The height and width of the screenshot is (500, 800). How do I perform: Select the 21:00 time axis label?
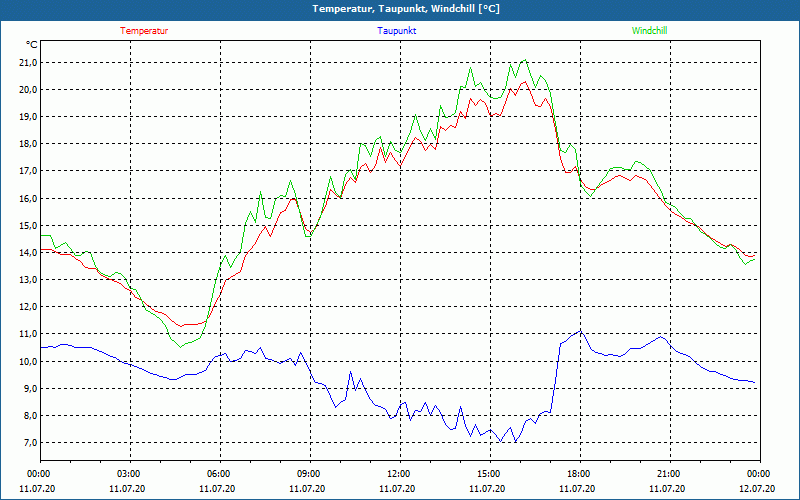[669, 474]
